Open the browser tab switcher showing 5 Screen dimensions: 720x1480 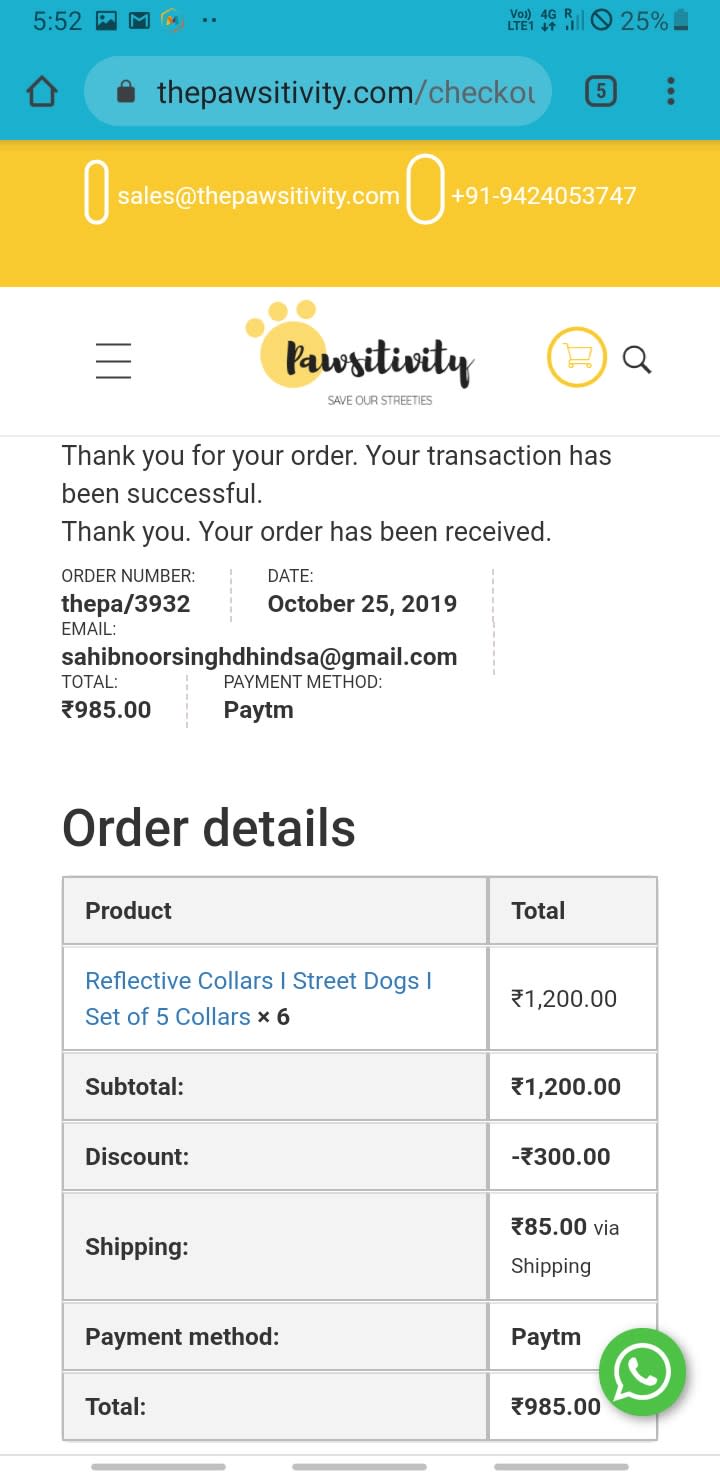[x=600, y=92]
